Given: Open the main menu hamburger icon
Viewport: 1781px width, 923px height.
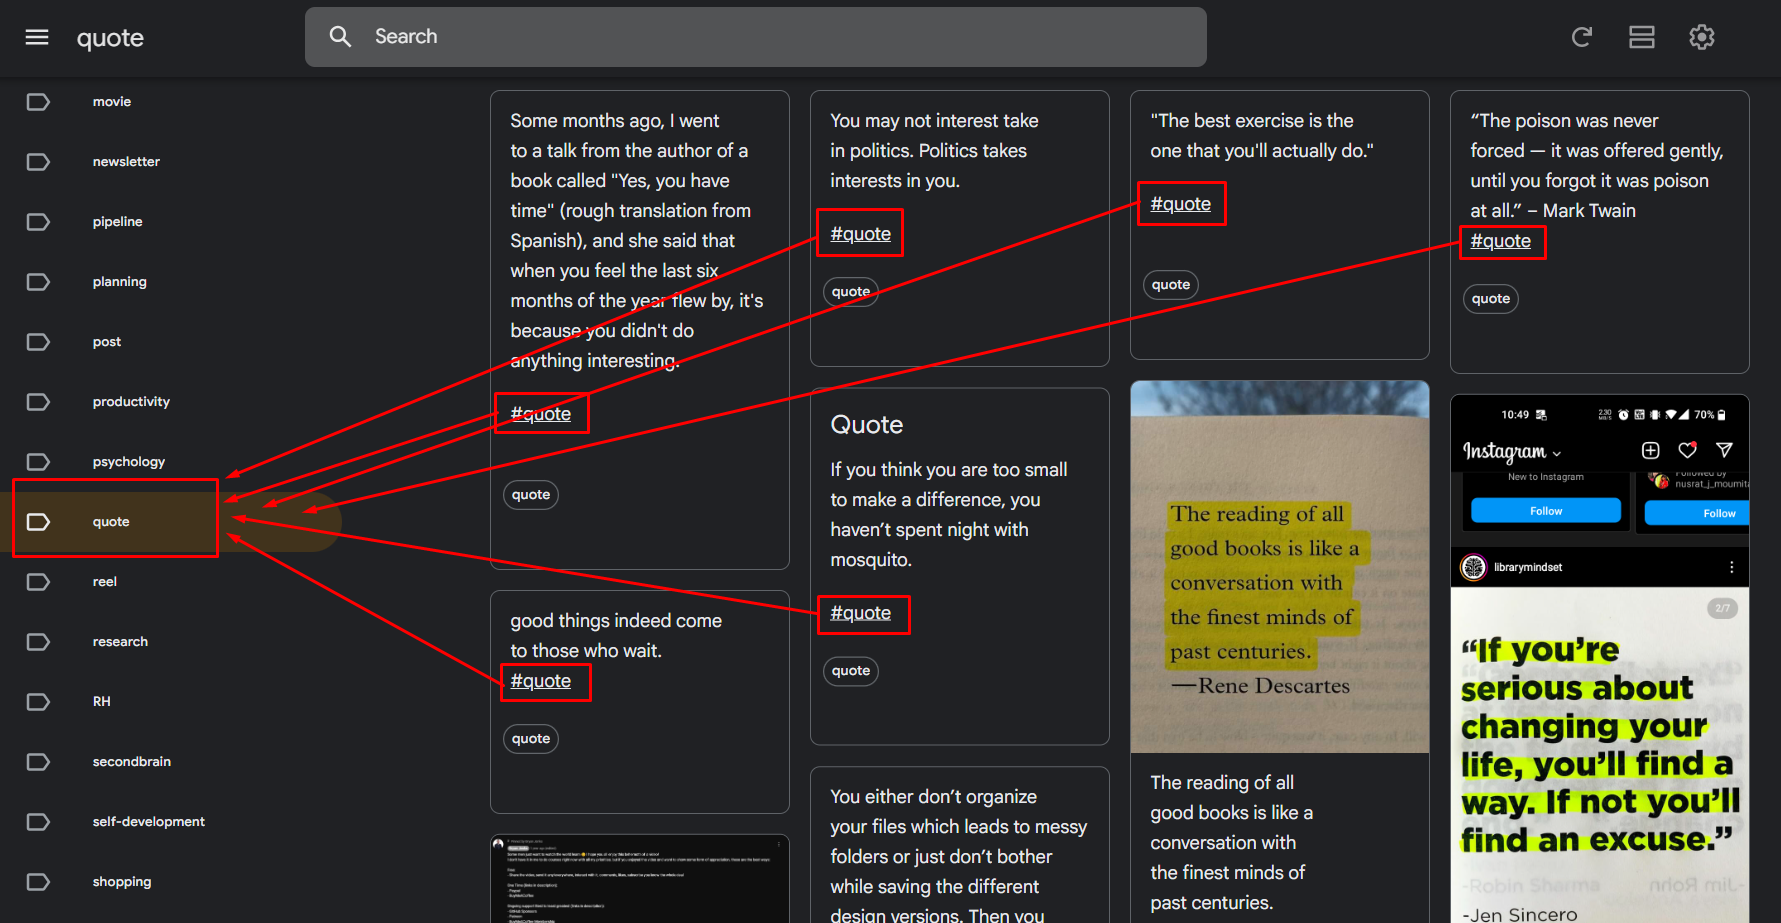Looking at the screenshot, I should coord(37,37).
